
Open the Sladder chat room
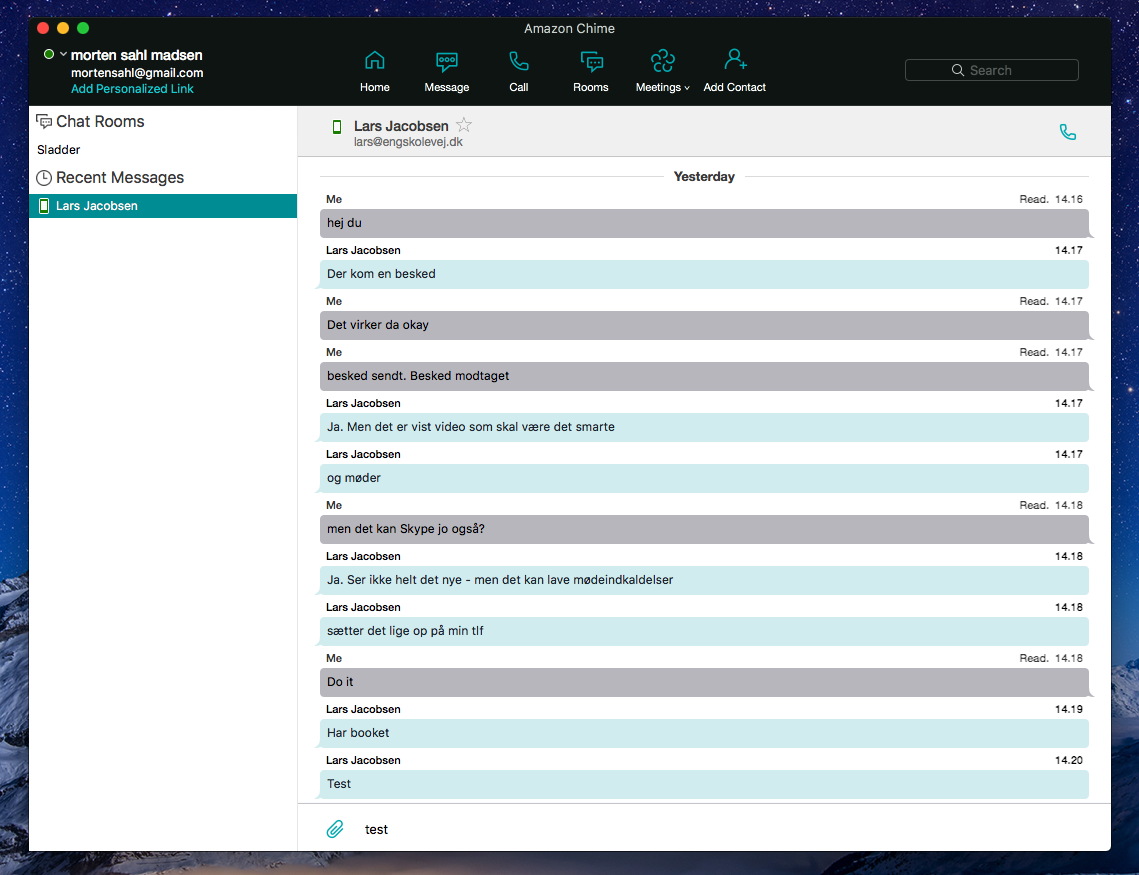pos(59,150)
